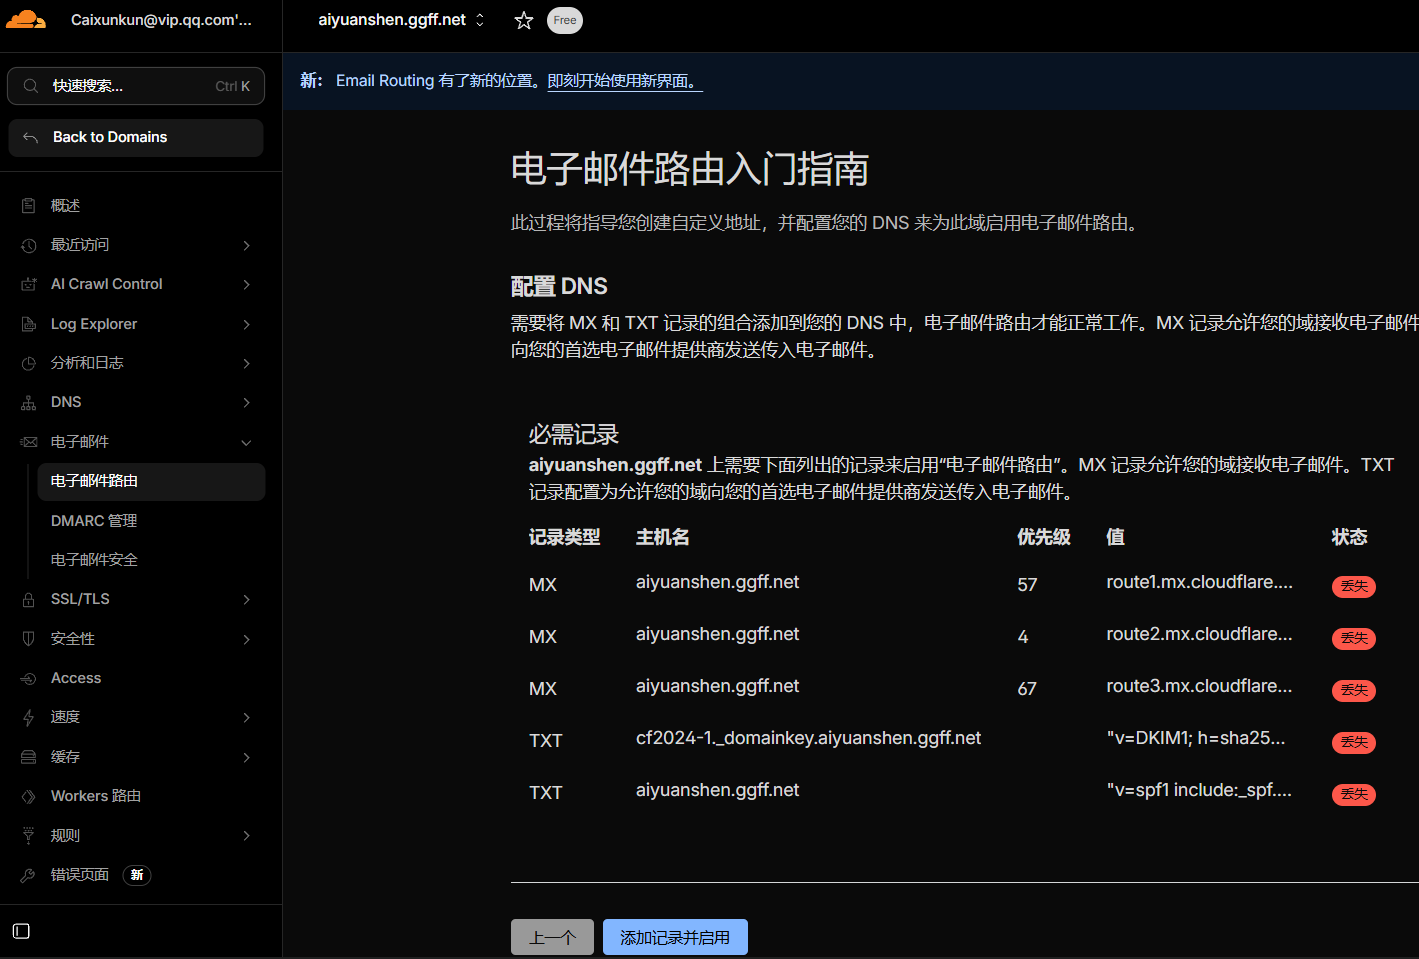Collapse the sidebar with bottom-left toggle

point(21,931)
